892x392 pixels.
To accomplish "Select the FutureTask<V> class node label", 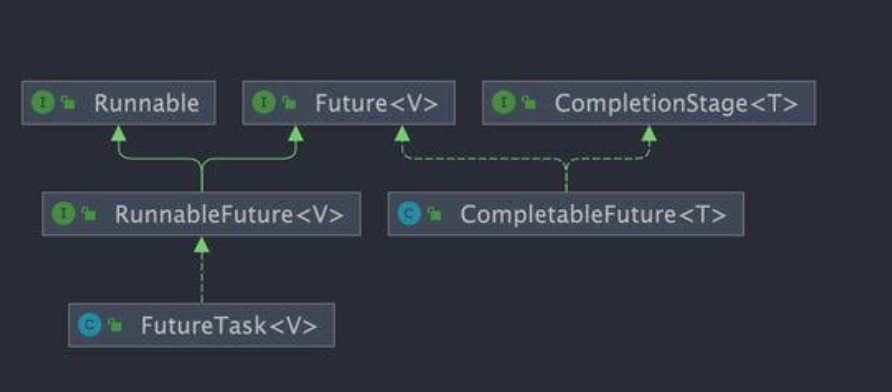I will (229, 326).
